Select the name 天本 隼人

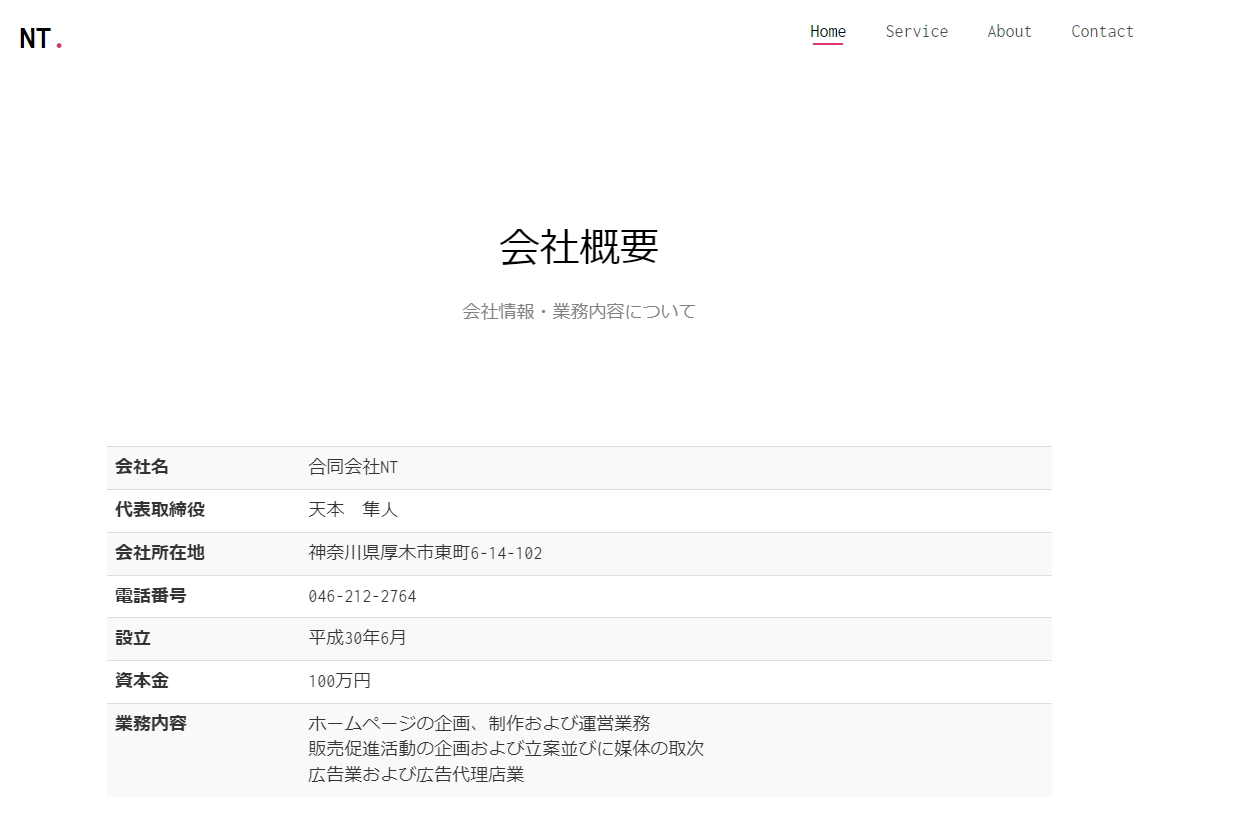(353, 510)
